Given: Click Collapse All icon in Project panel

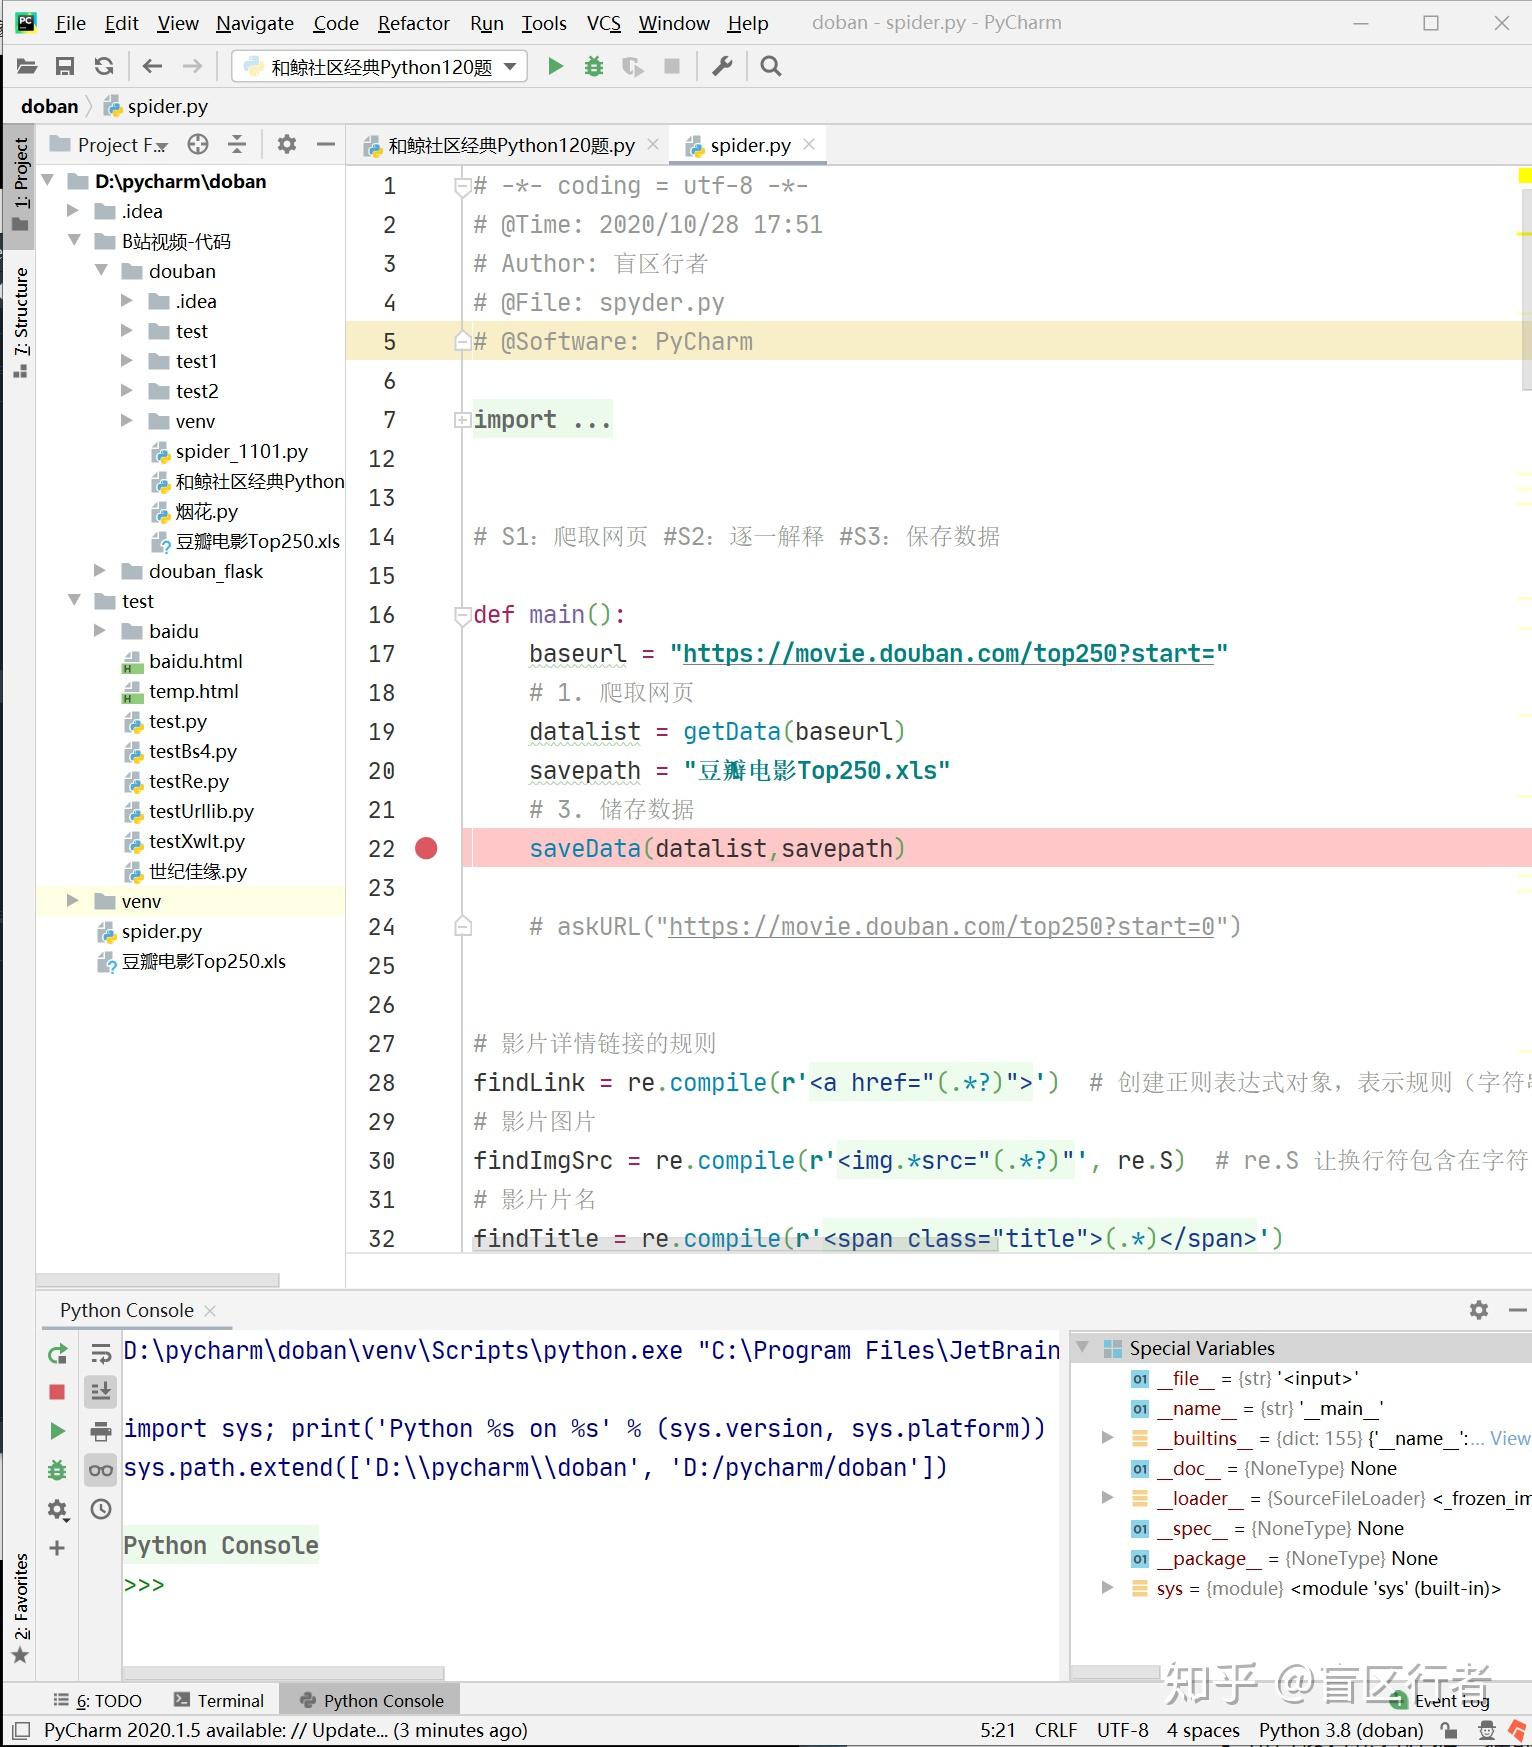Looking at the screenshot, I should point(237,145).
